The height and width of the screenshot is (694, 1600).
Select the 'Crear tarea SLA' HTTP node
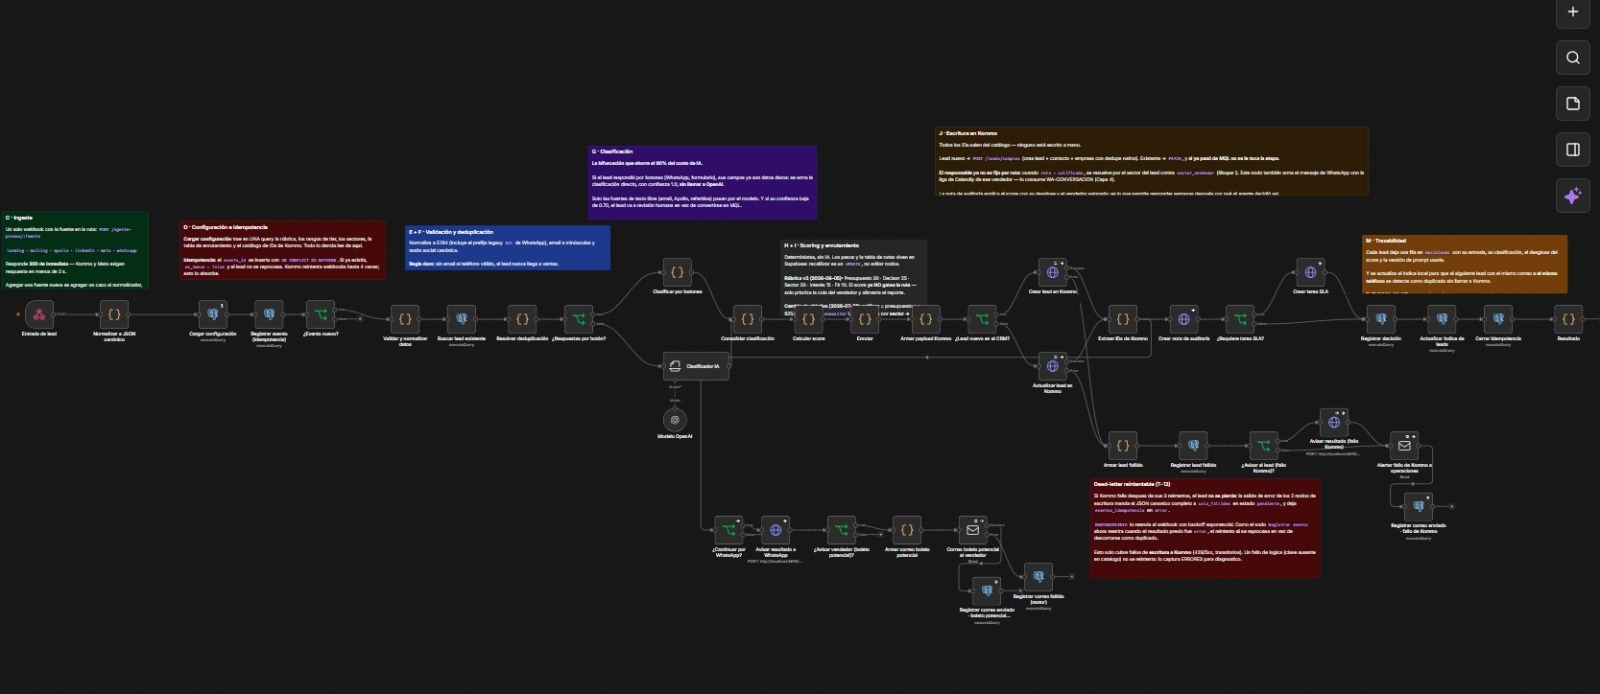point(1310,272)
